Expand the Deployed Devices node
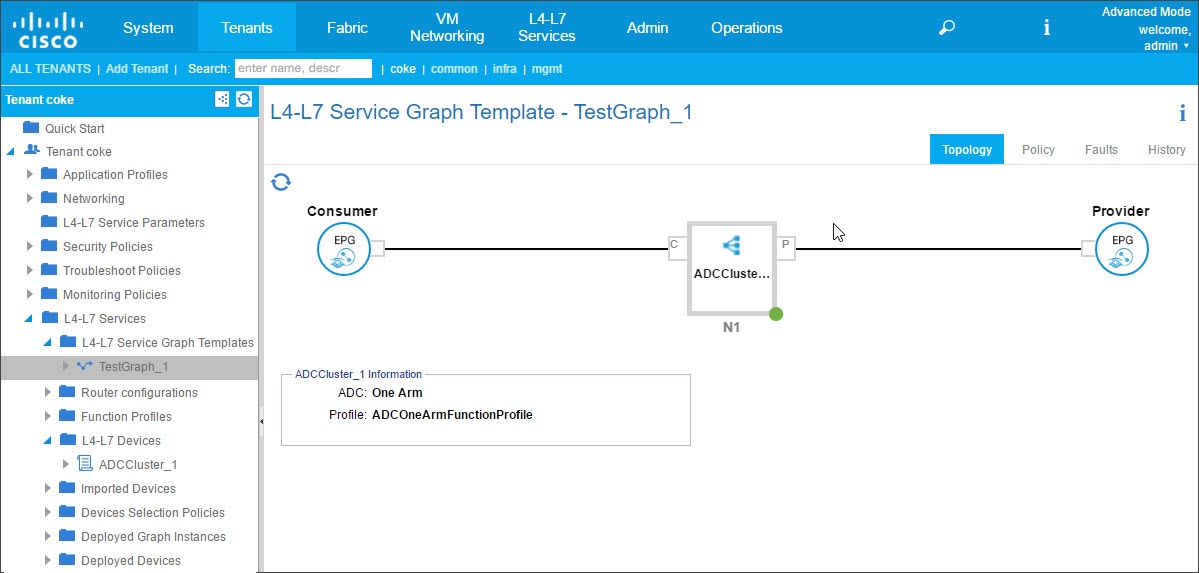The height and width of the screenshot is (573, 1199). click(47, 560)
